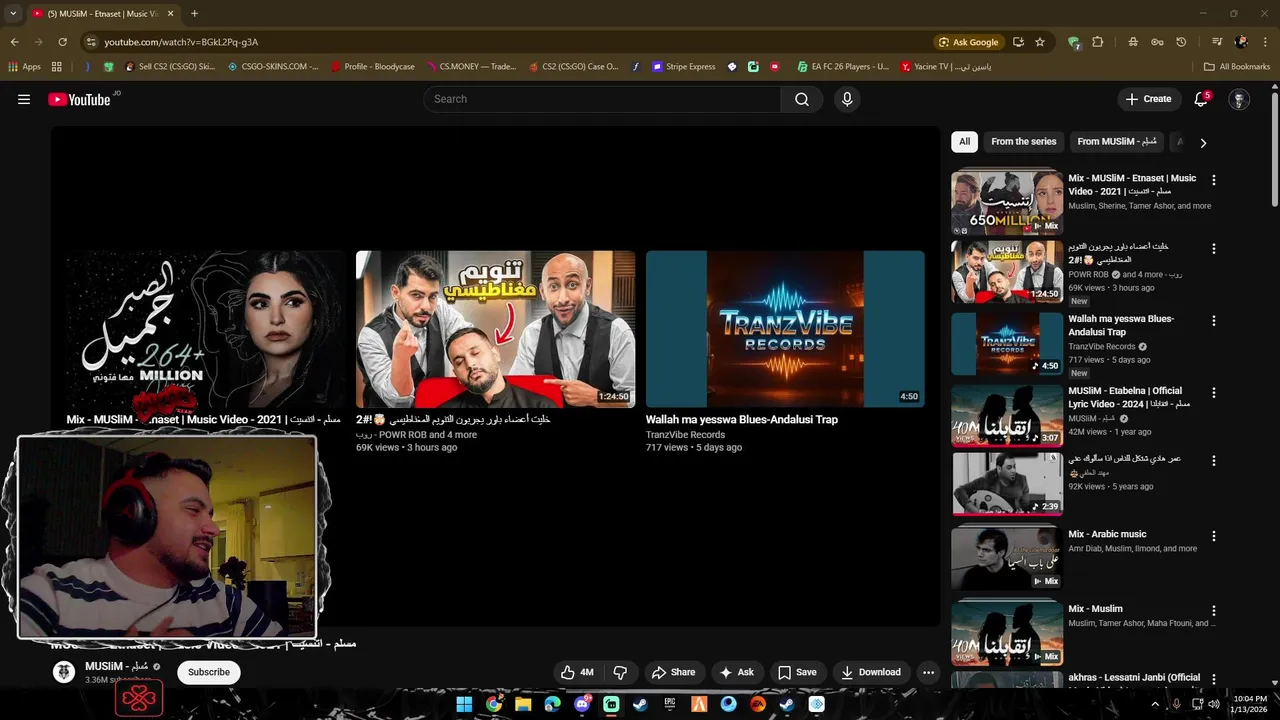The image size is (1280, 720).
Task: Open the Create menu button
Action: click(x=1148, y=99)
